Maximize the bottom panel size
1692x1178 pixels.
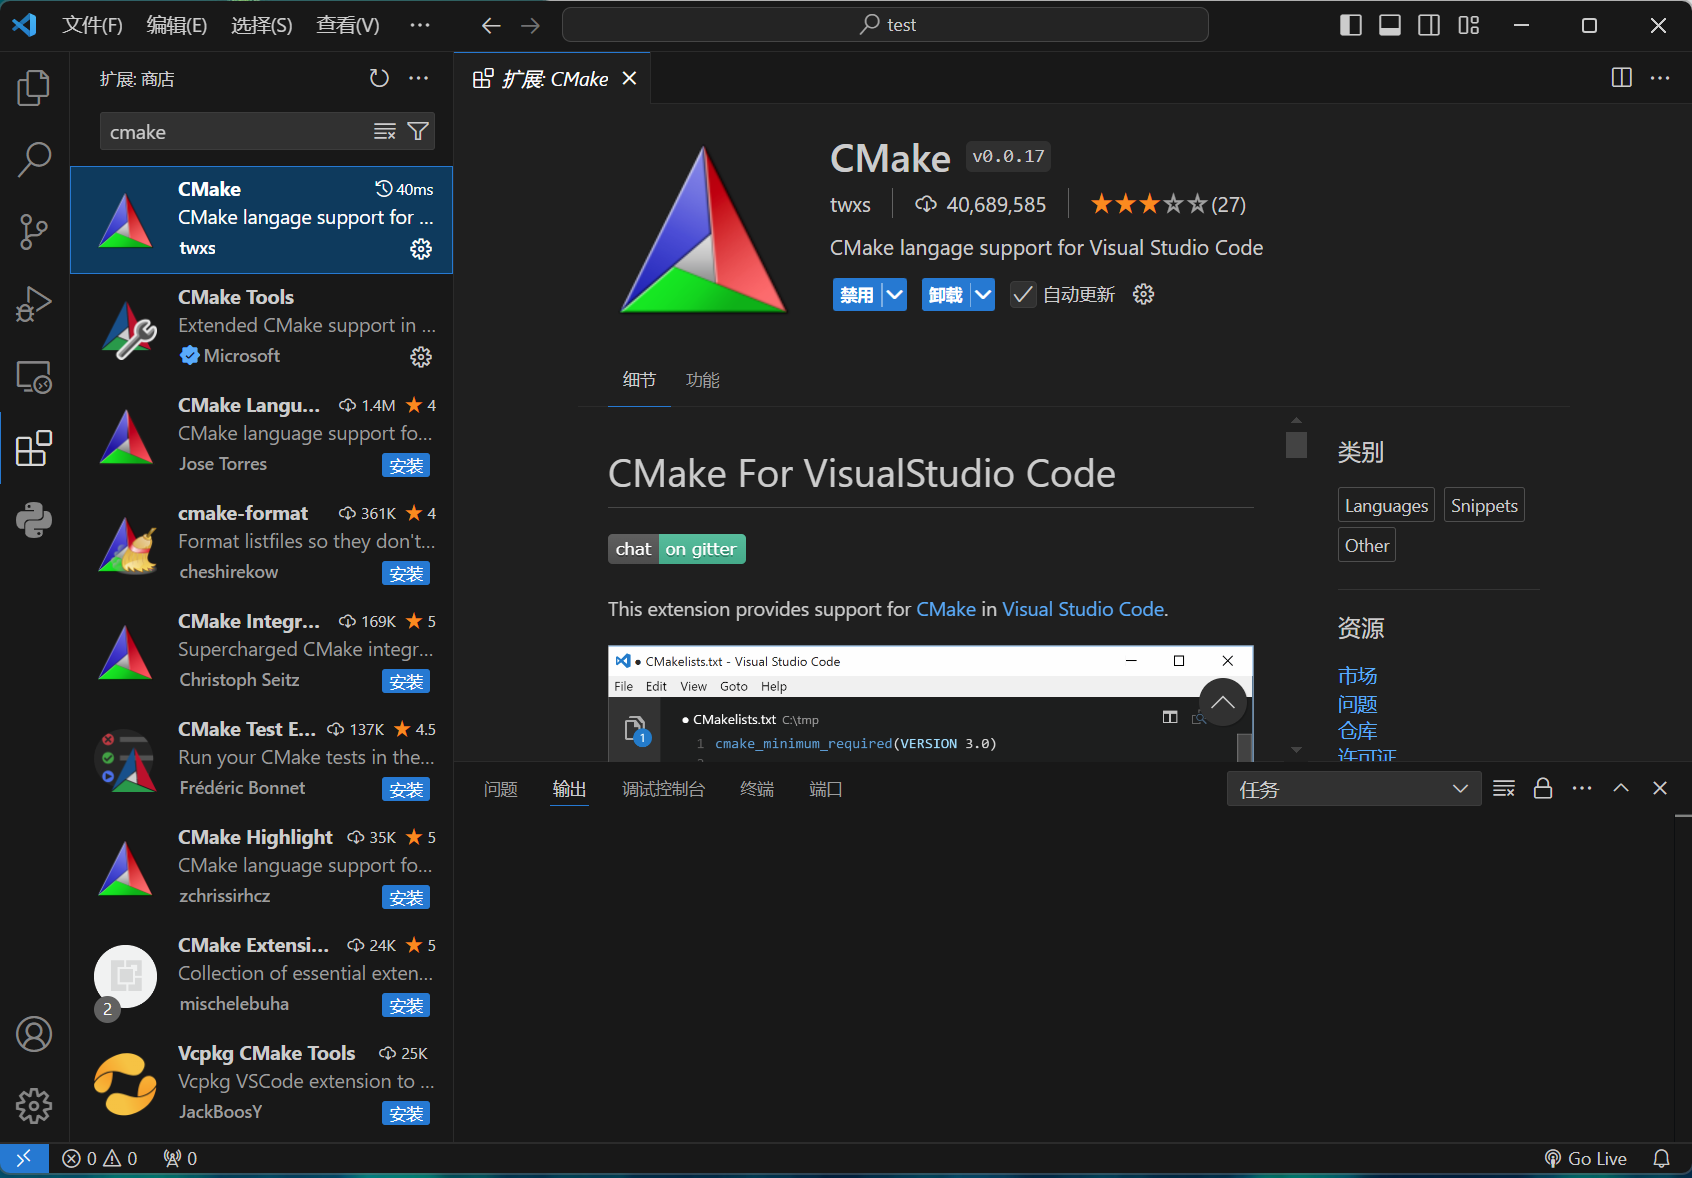pos(1621,788)
